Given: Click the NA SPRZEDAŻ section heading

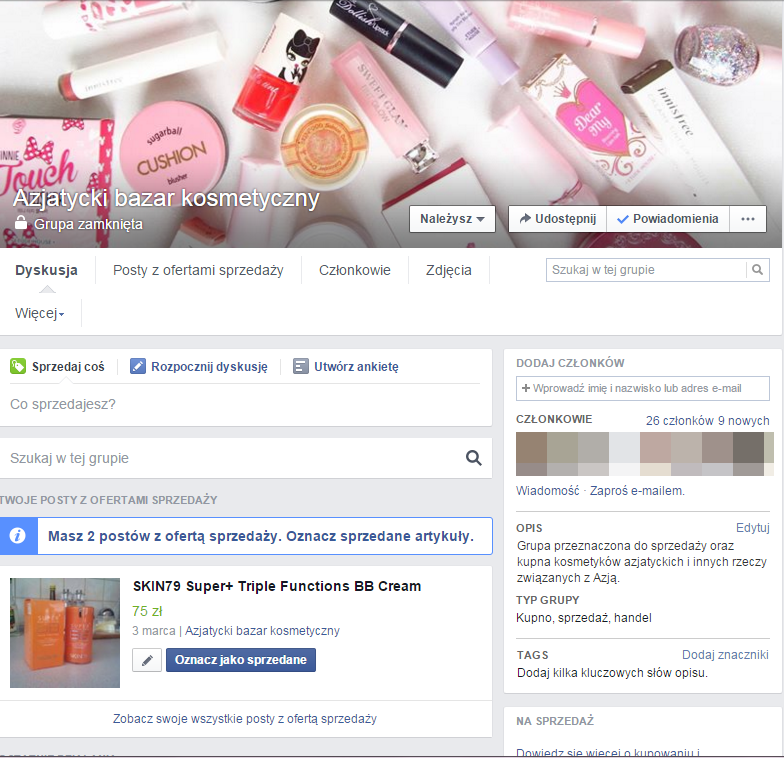Looking at the screenshot, I should click(x=555, y=721).
